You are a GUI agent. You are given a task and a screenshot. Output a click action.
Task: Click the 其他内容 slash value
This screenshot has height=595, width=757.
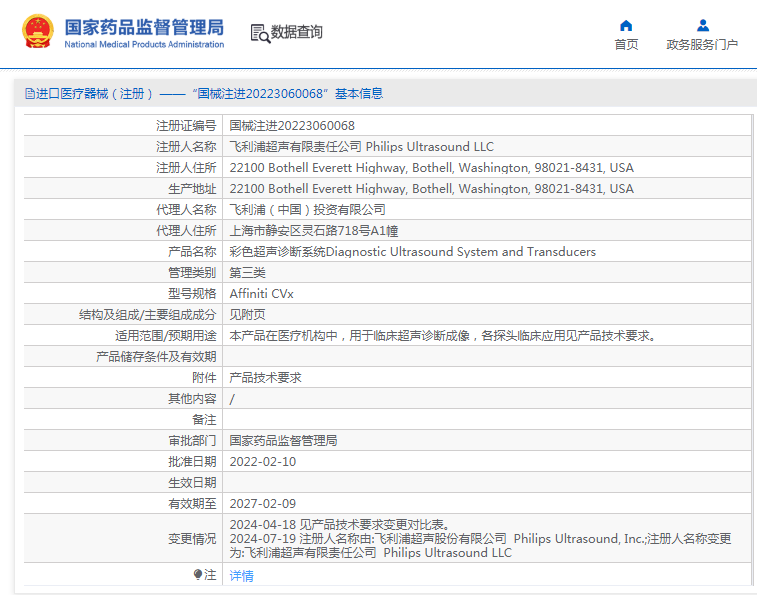tap(232, 399)
